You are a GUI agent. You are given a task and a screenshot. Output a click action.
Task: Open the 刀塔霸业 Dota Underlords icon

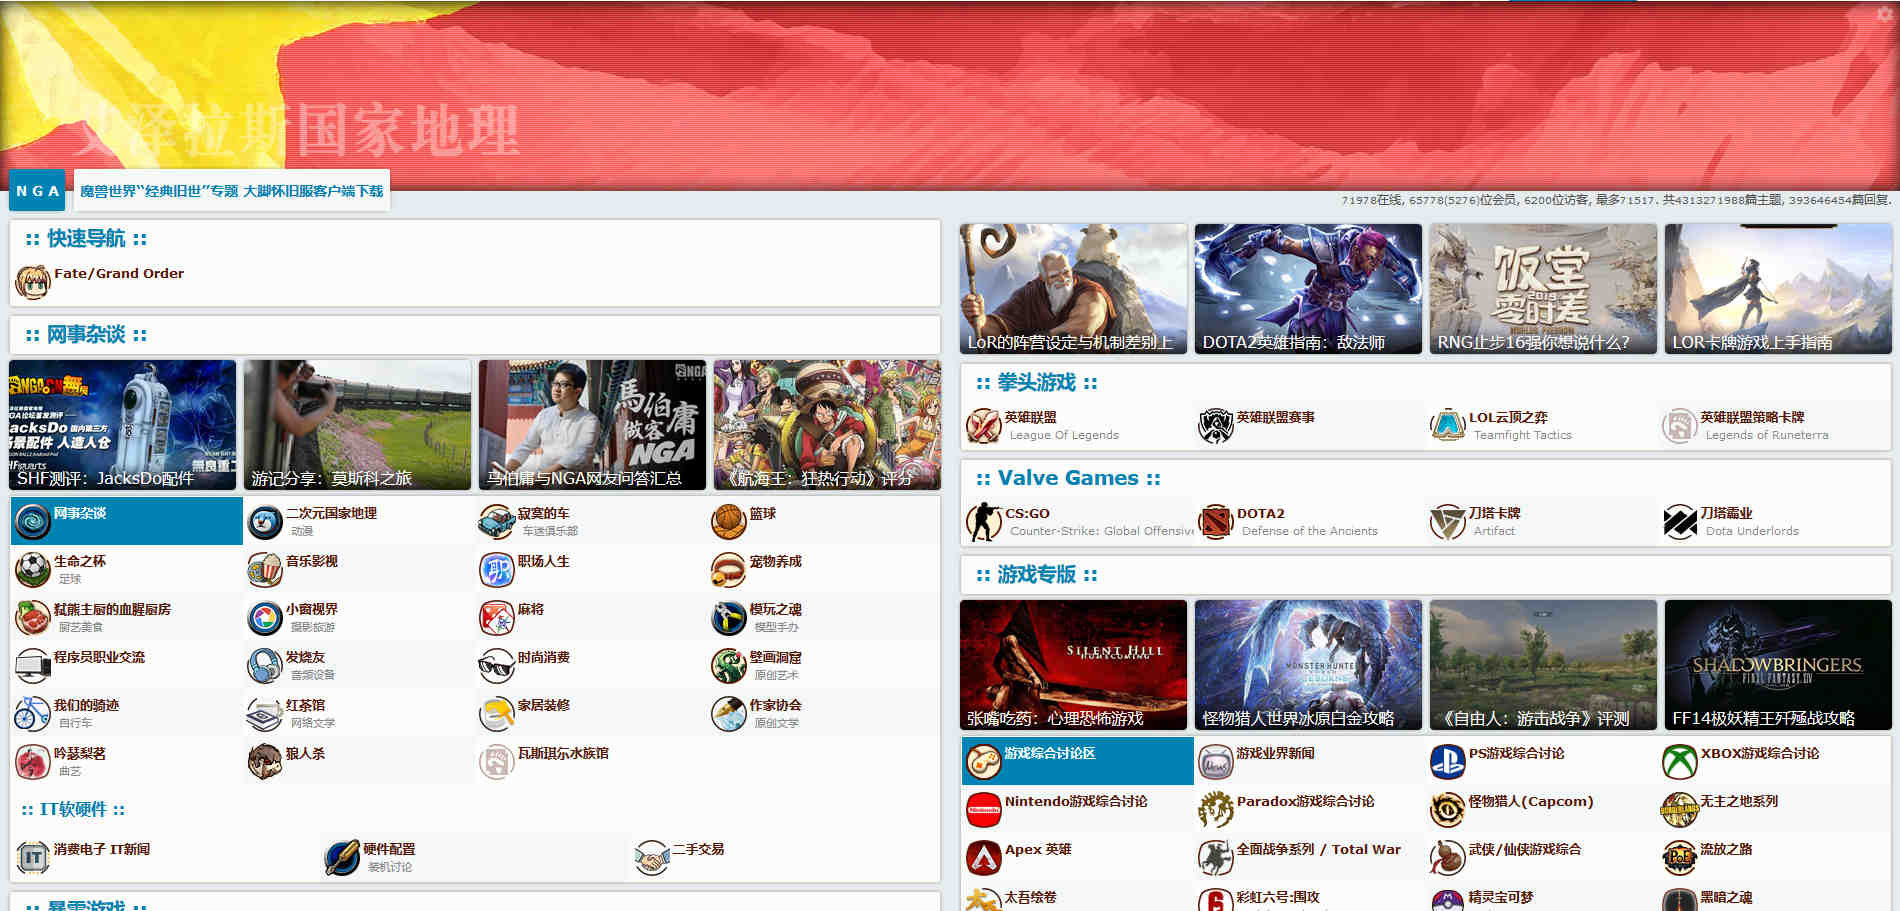click(x=1680, y=522)
